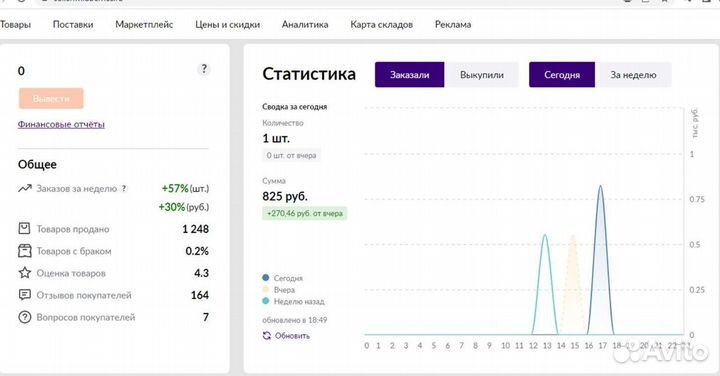Click the 0.2% defective goods value
Screen dimensions: 720x376
(x=197, y=251)
